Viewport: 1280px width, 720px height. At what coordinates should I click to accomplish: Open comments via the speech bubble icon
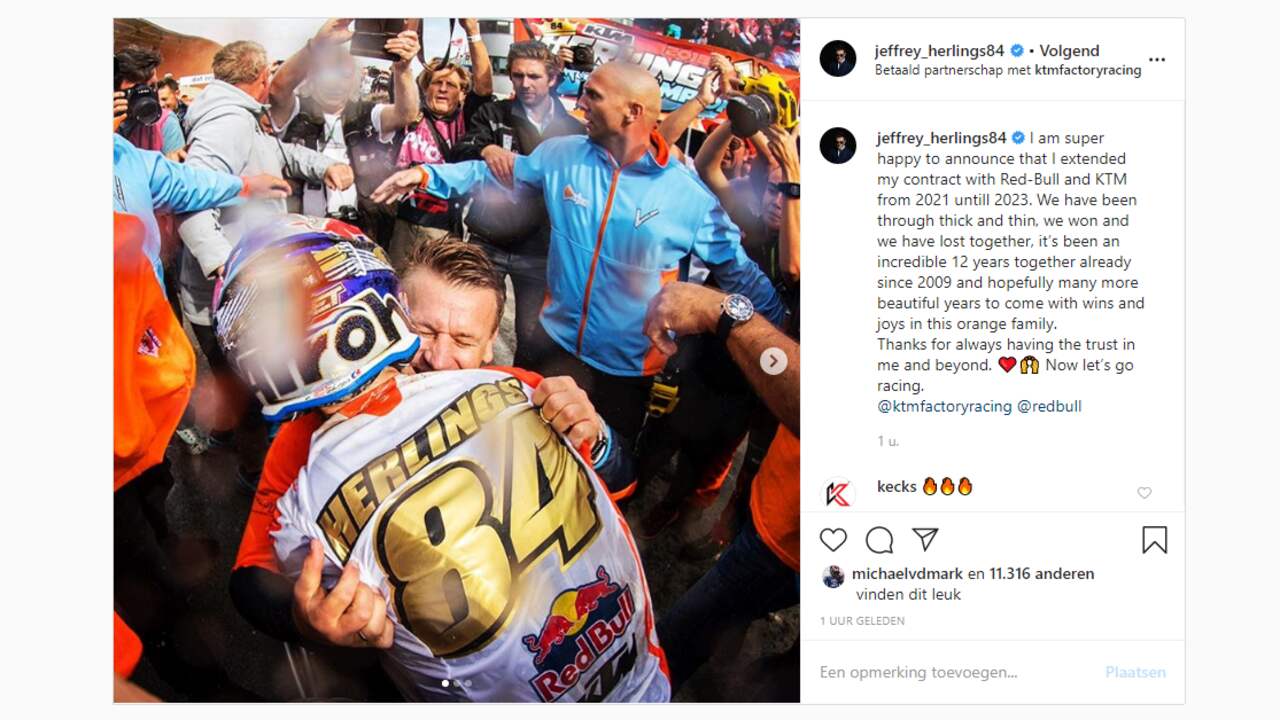click(879, 540)
